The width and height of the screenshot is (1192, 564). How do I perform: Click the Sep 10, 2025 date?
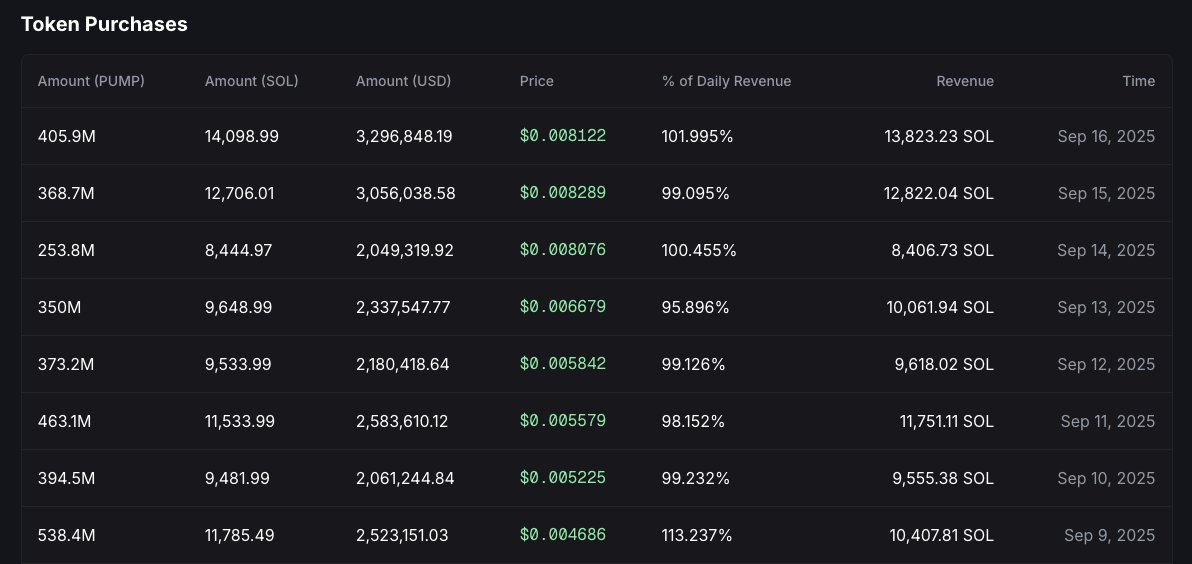[1106, 479]
